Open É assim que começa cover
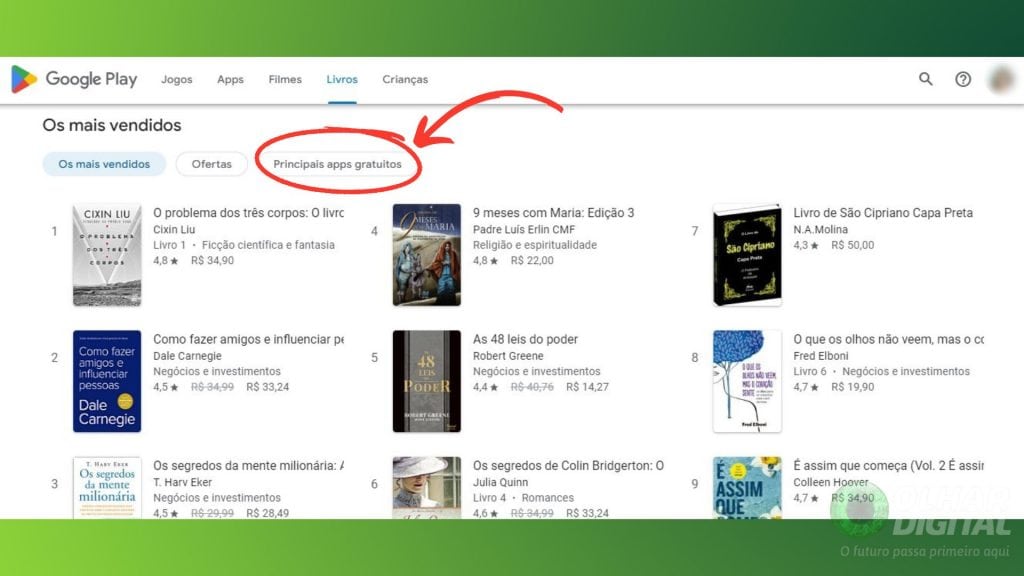1024x576 pixels. pyautogui.click(x=747, y=487)
